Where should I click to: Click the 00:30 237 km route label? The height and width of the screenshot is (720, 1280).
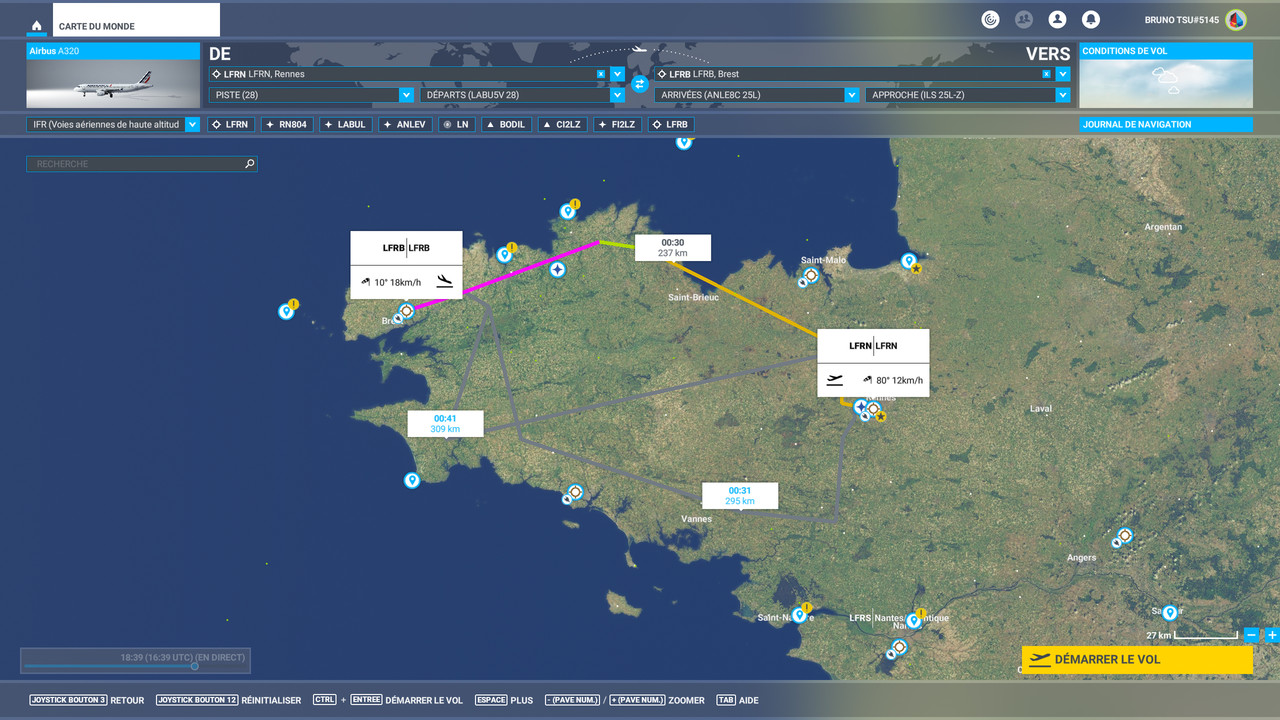tap(673, 248)
